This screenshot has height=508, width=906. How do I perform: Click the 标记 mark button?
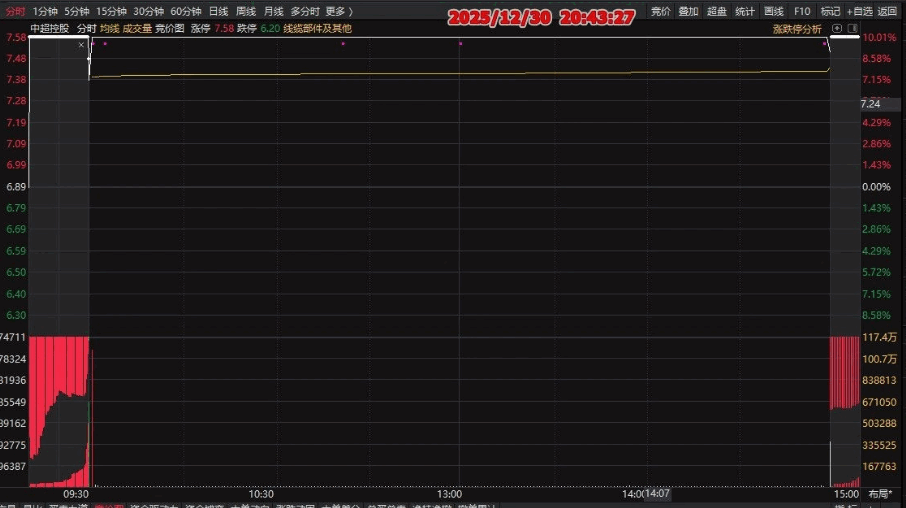[x=830, y=12]
